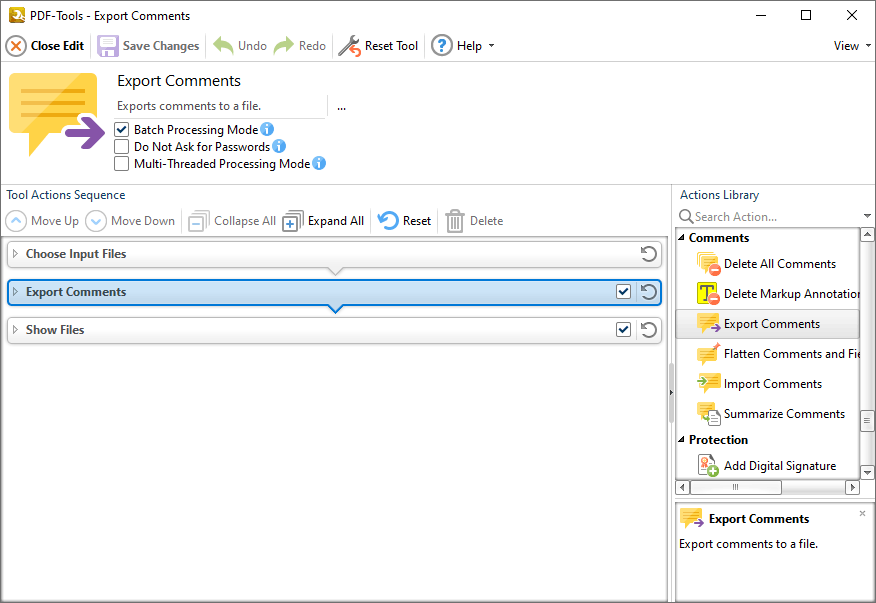
Task: Open the Help question mark icon
Action: pyautogui.click(x=442, y=46)
